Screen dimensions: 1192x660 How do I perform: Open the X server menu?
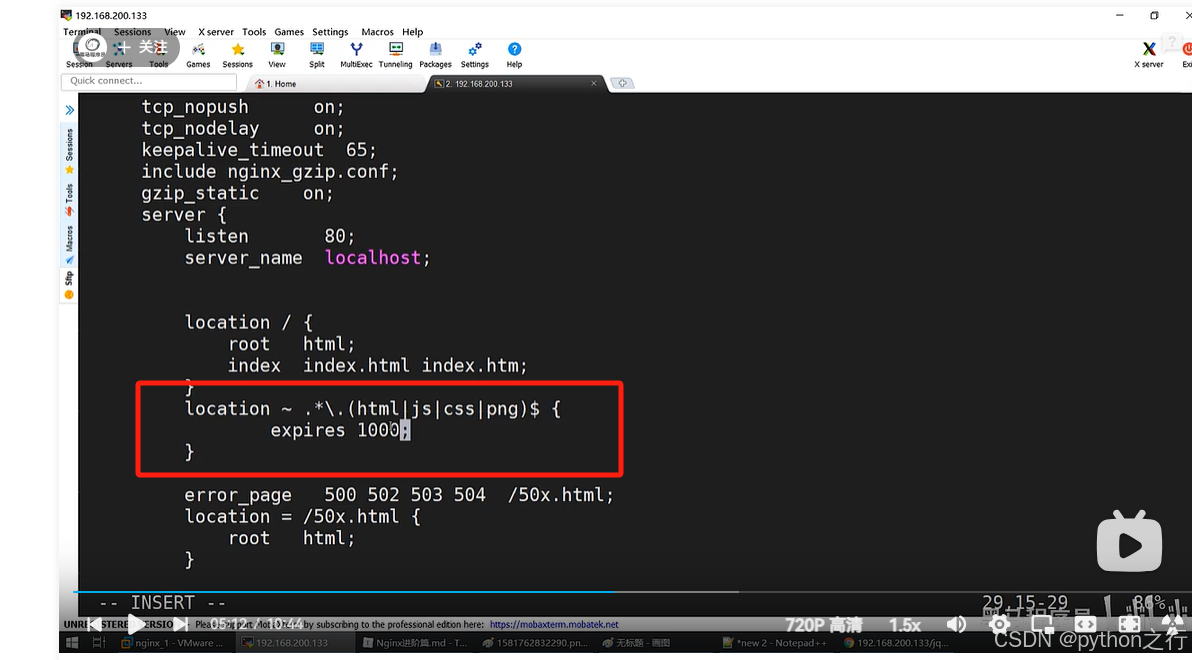[216, 32]
